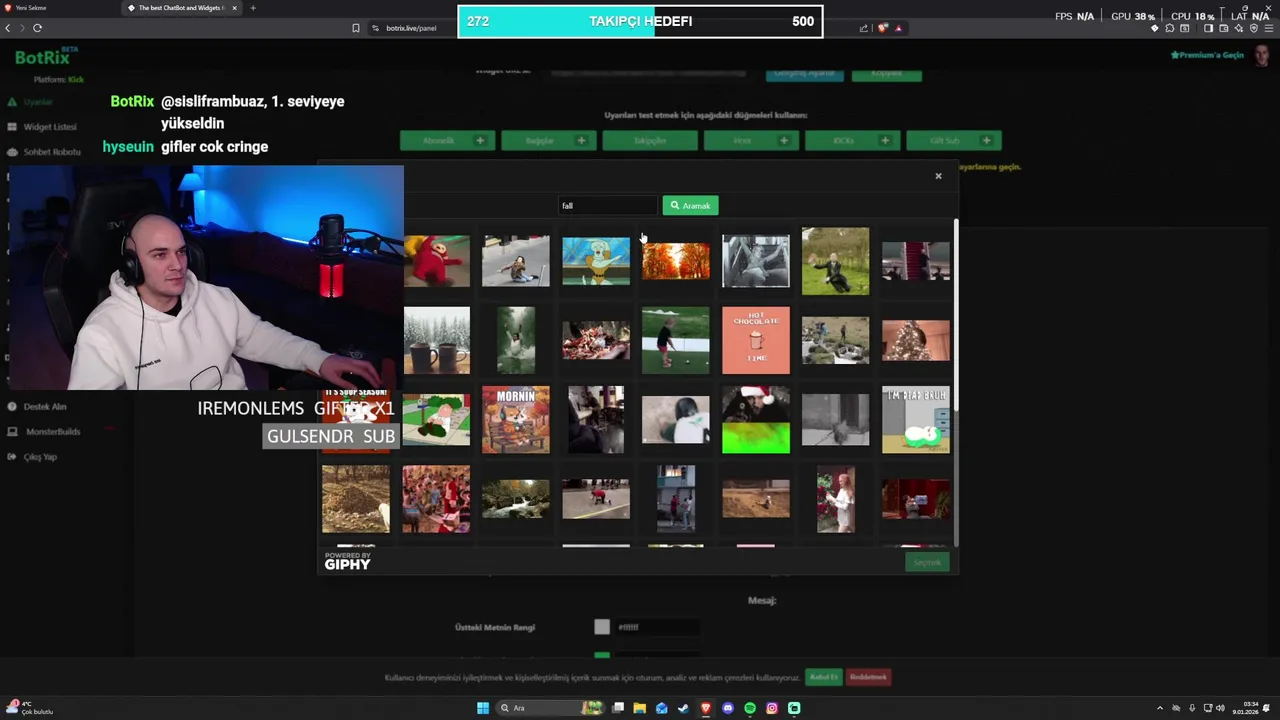This screenshot has width=1280, height=720.
Task: Open the MonsterBuilds sidebar link
Action: 52,432
